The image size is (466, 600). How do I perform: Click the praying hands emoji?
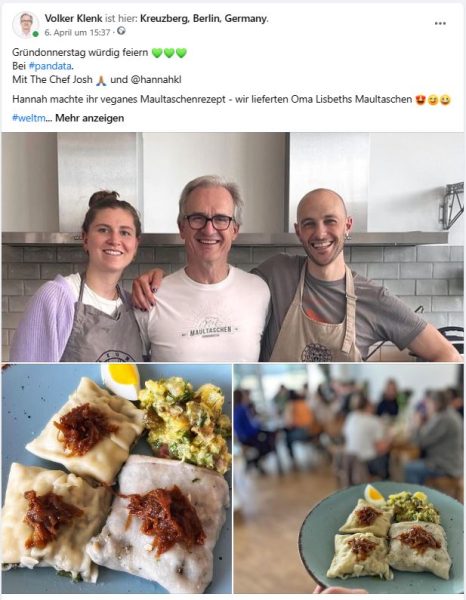101,80
